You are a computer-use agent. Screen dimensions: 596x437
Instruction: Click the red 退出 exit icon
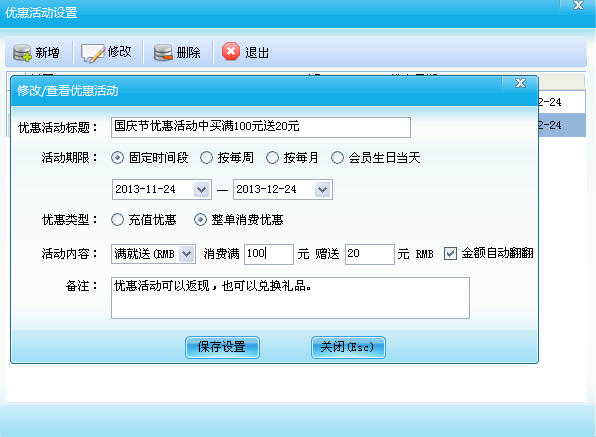point(231,52)
